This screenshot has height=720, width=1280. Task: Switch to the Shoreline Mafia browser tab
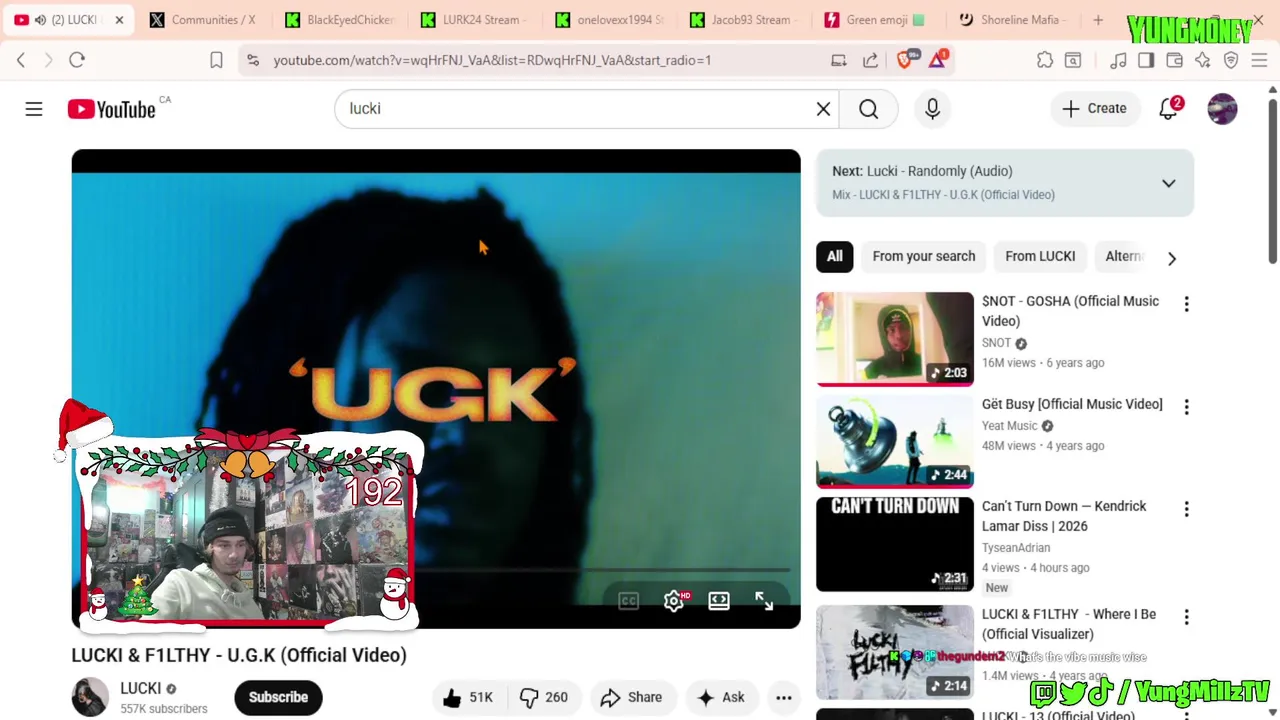coord(1013,20)
